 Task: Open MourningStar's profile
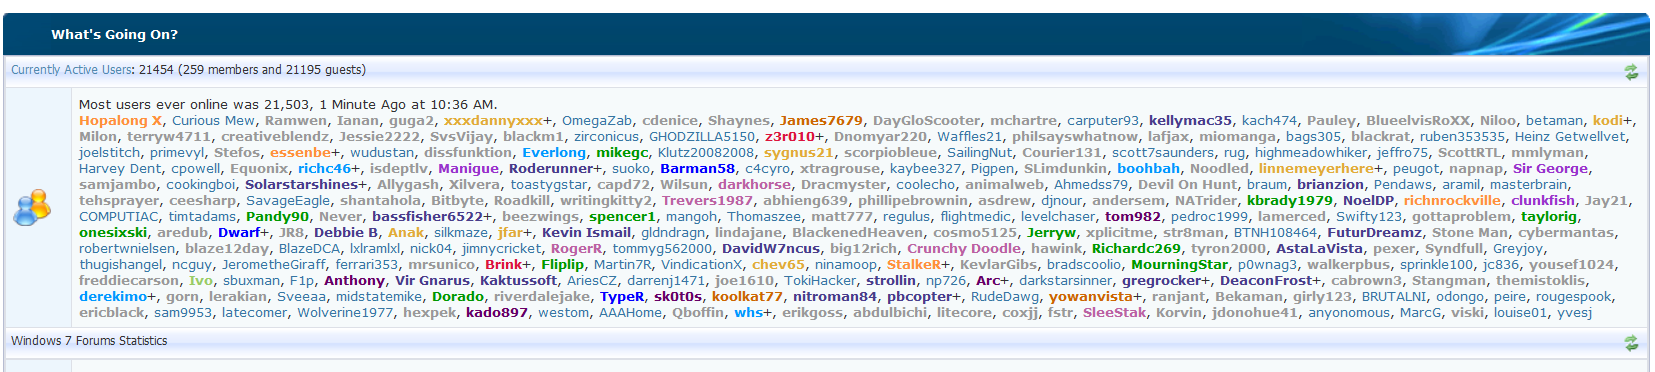(1179, 265)
